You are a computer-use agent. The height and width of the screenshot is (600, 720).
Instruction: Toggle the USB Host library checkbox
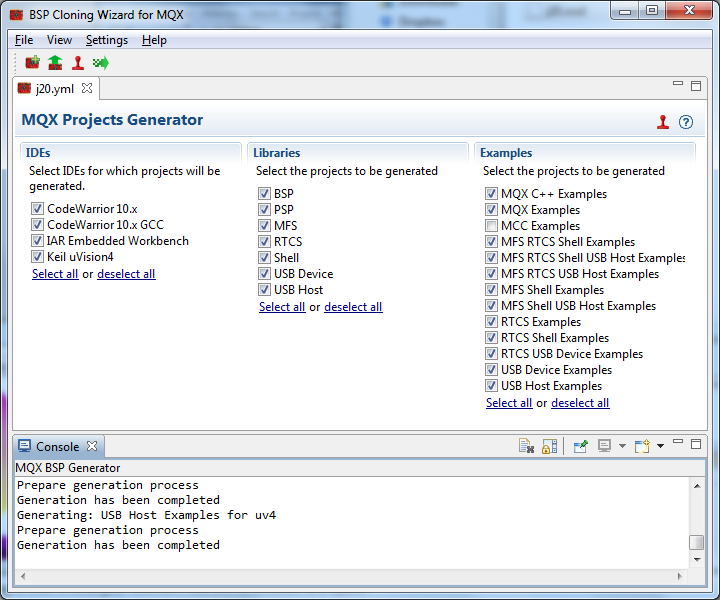click(264, 290)
